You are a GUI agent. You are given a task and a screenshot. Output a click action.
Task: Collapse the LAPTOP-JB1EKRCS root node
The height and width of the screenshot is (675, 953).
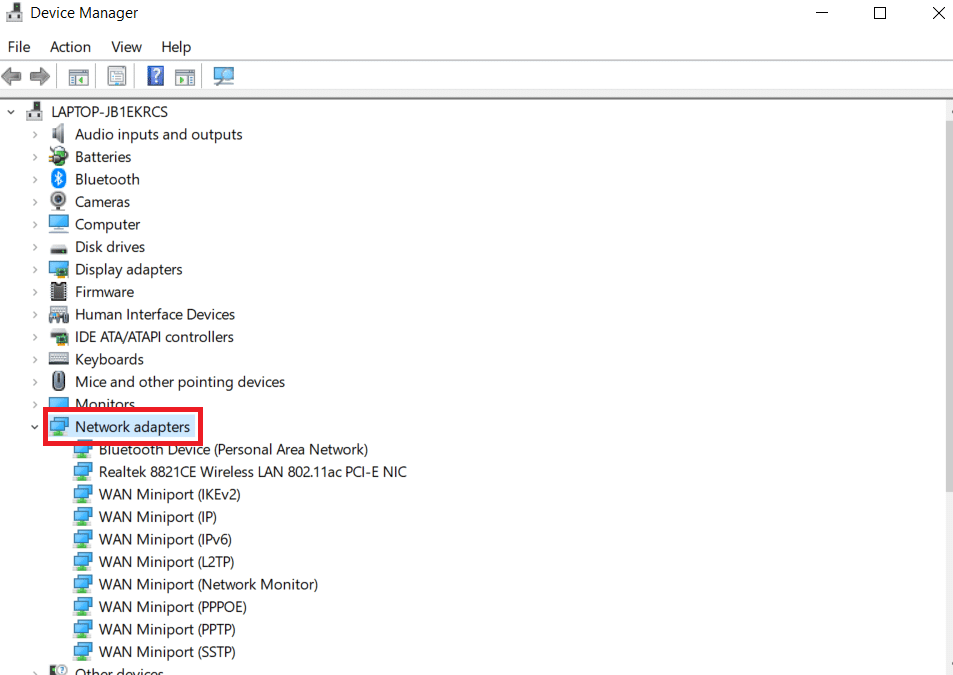pyautogui.click(x=11, y=112)
